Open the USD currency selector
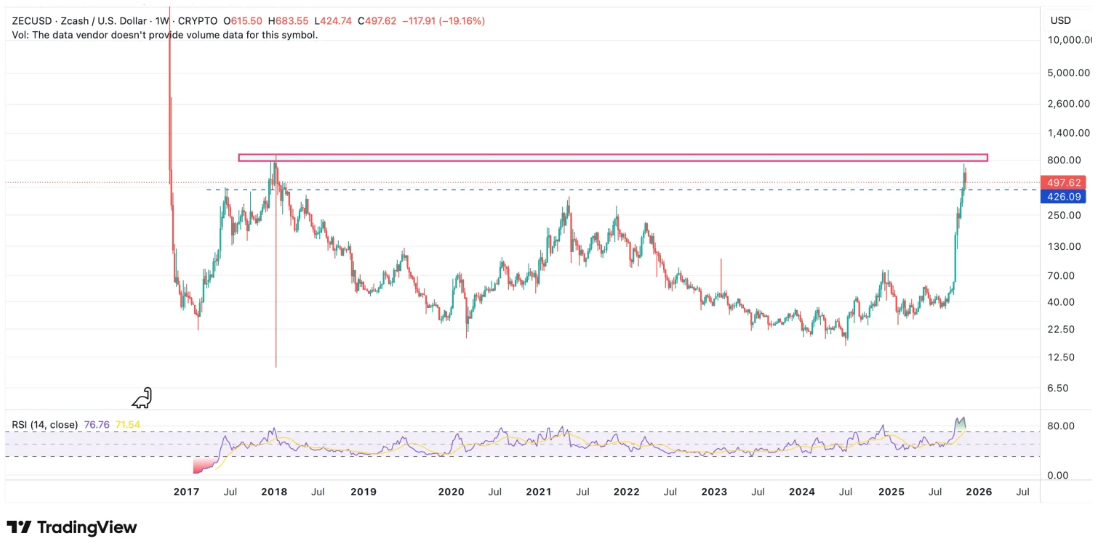Screen dimensions: 1096x548 click(1061, 20)
